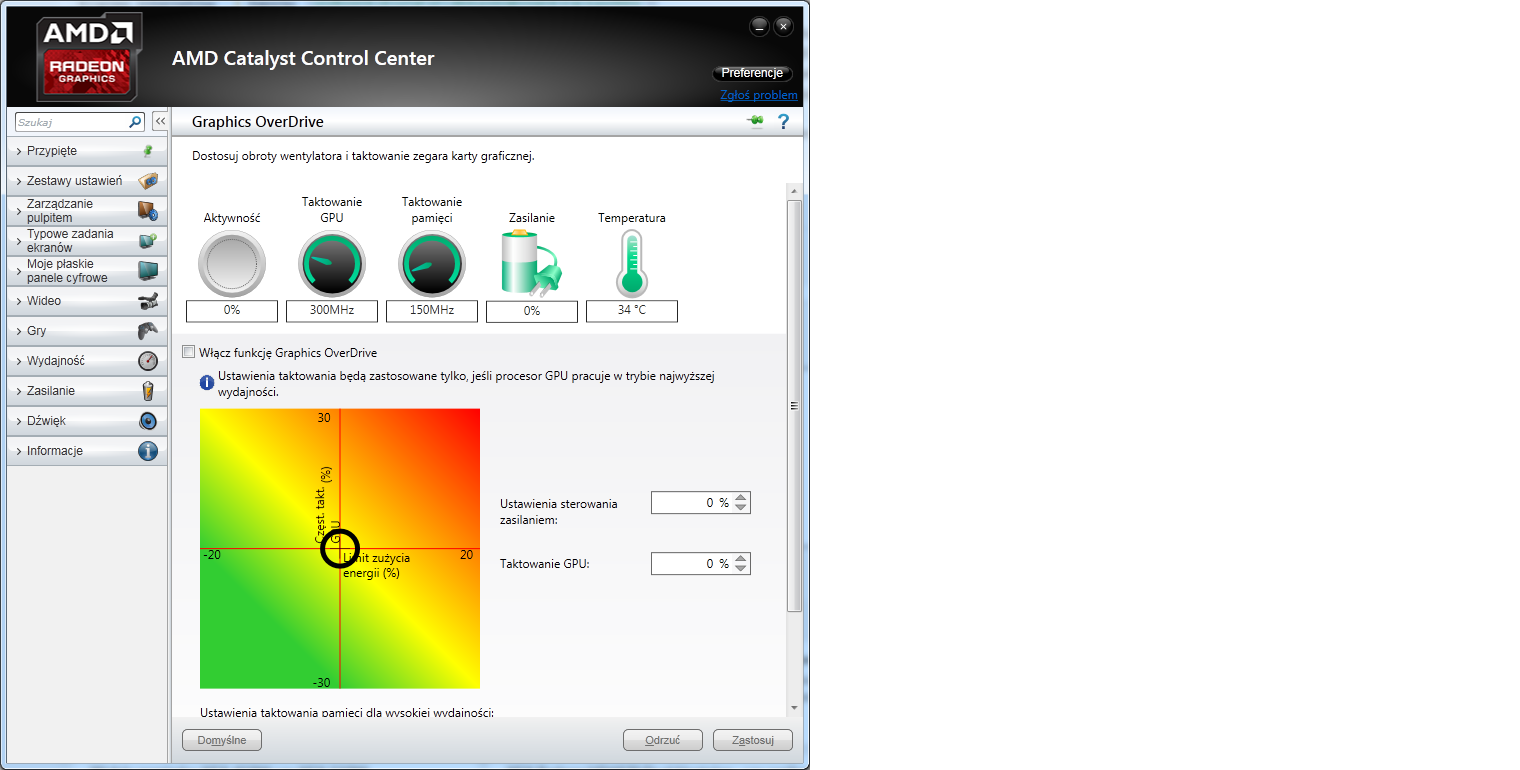Click the Typowe zadania ekranów icon

[148, 241]
